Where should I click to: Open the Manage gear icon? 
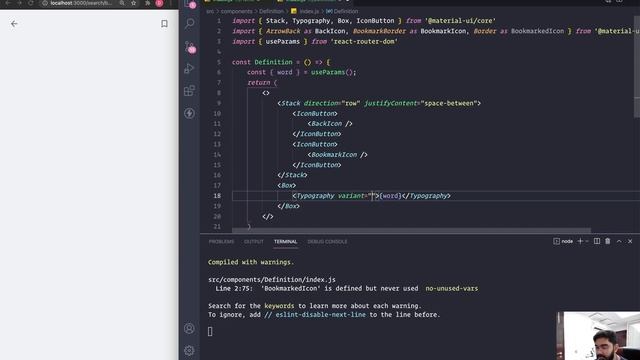click(189, 350)
